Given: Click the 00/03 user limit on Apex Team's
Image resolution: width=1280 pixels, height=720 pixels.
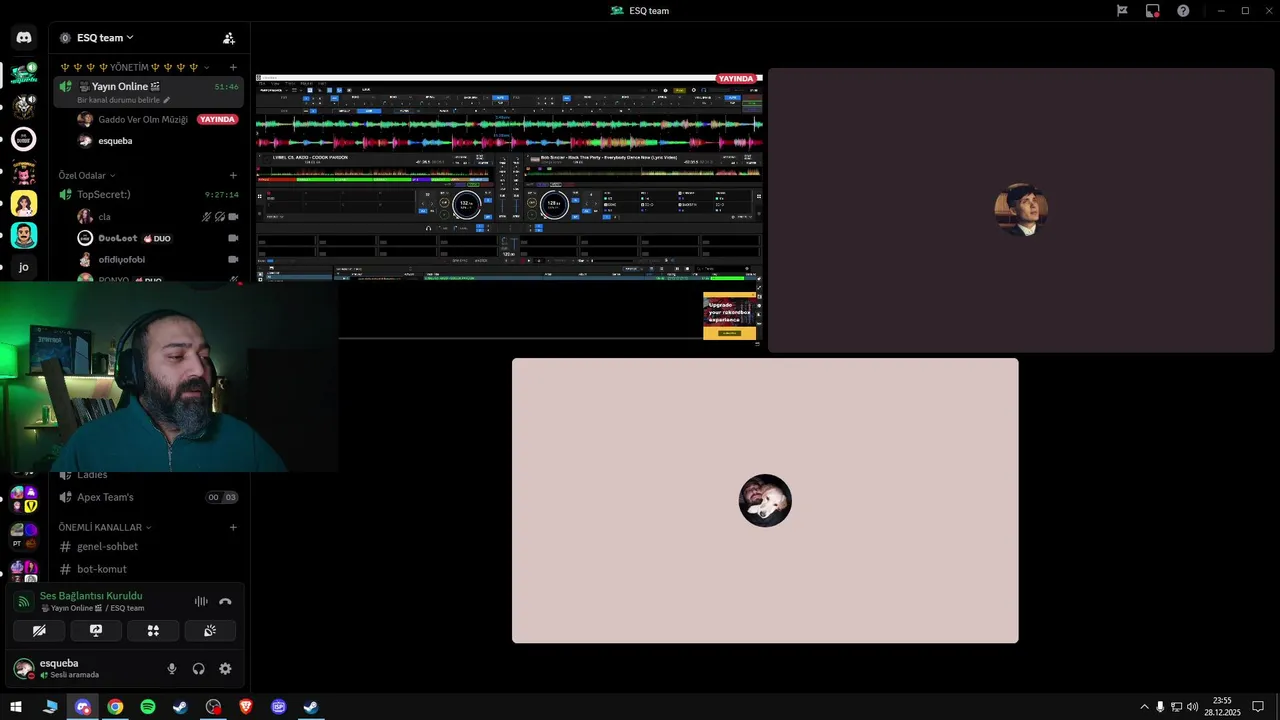Looking at the screenshot, I should coord(222,497).
